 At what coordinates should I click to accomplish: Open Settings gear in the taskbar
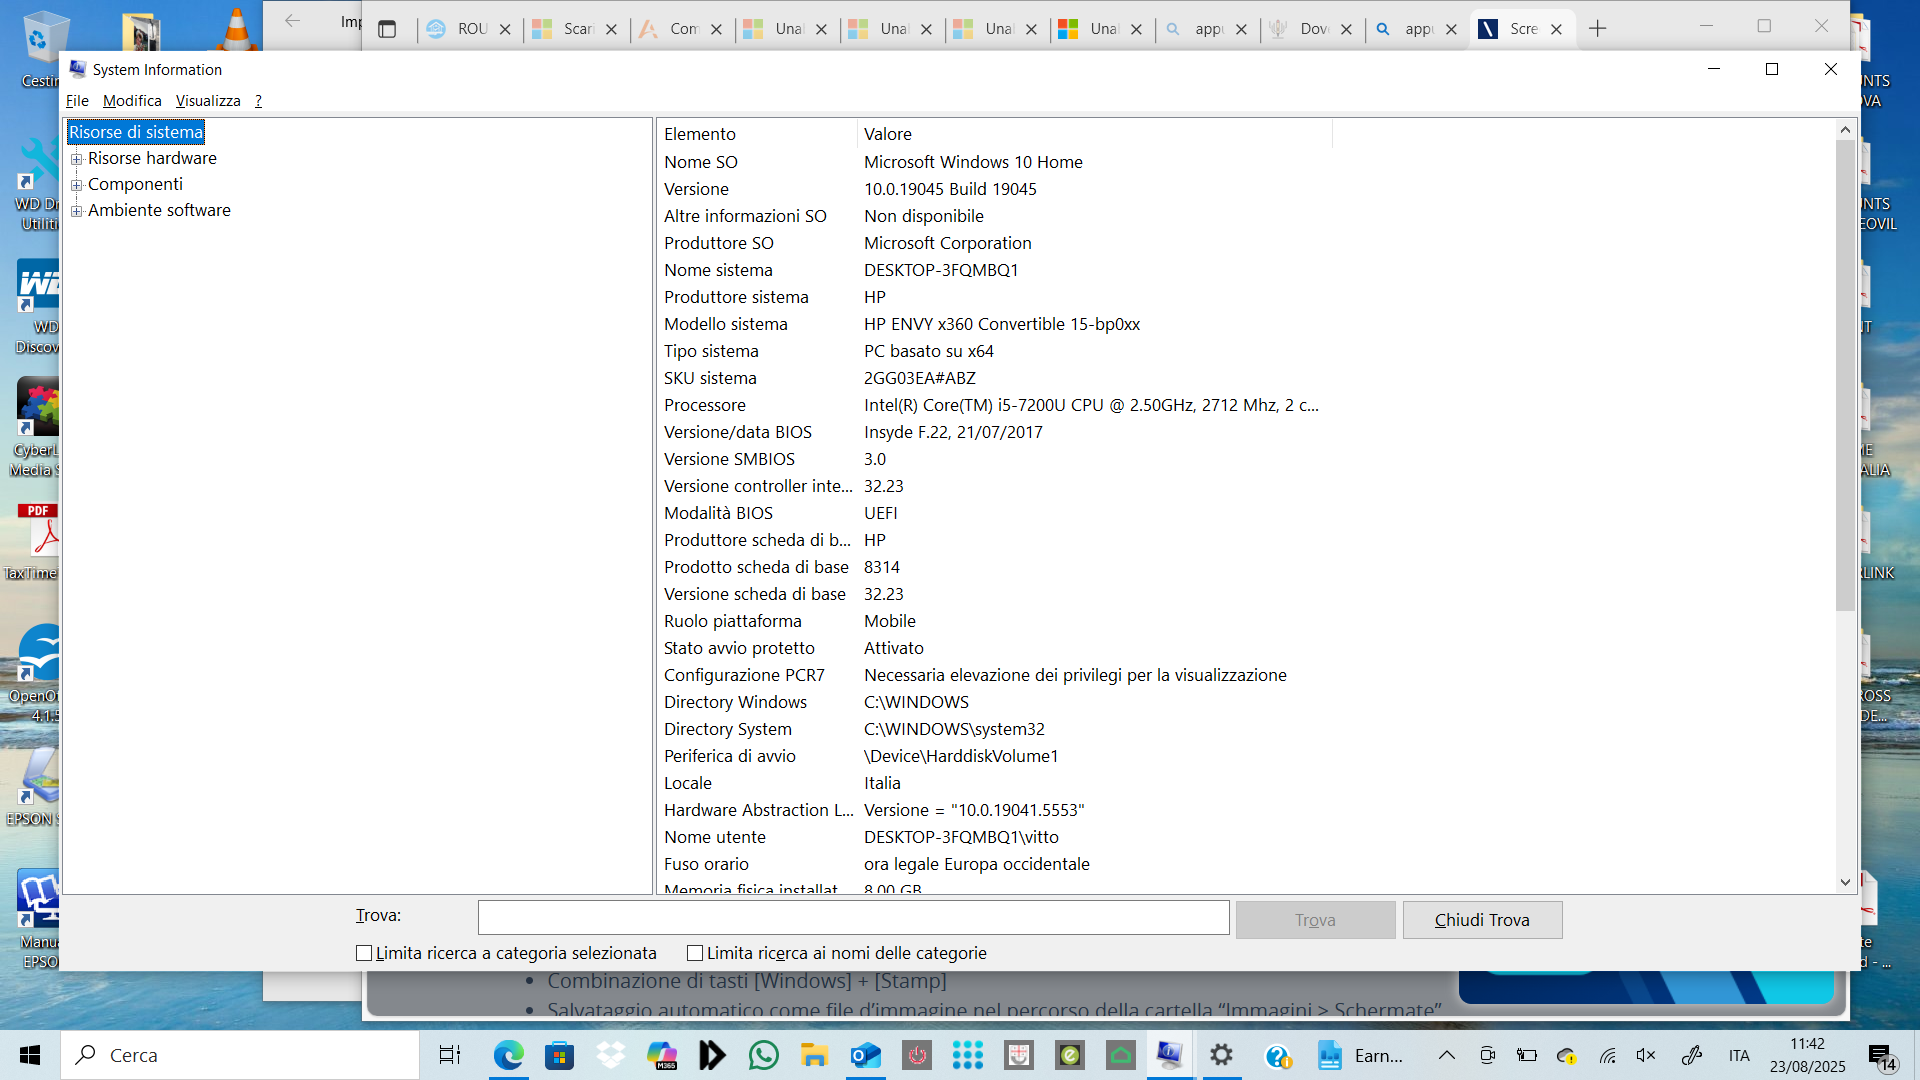coord(1221,1055)
